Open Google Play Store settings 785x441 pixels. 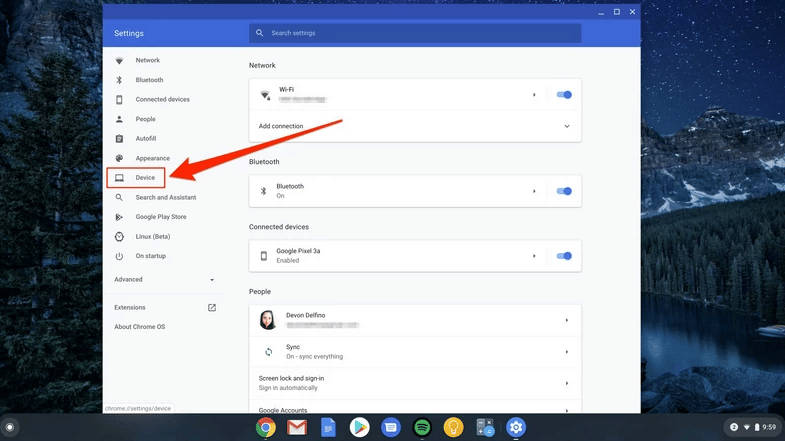[x=161, y=217]
